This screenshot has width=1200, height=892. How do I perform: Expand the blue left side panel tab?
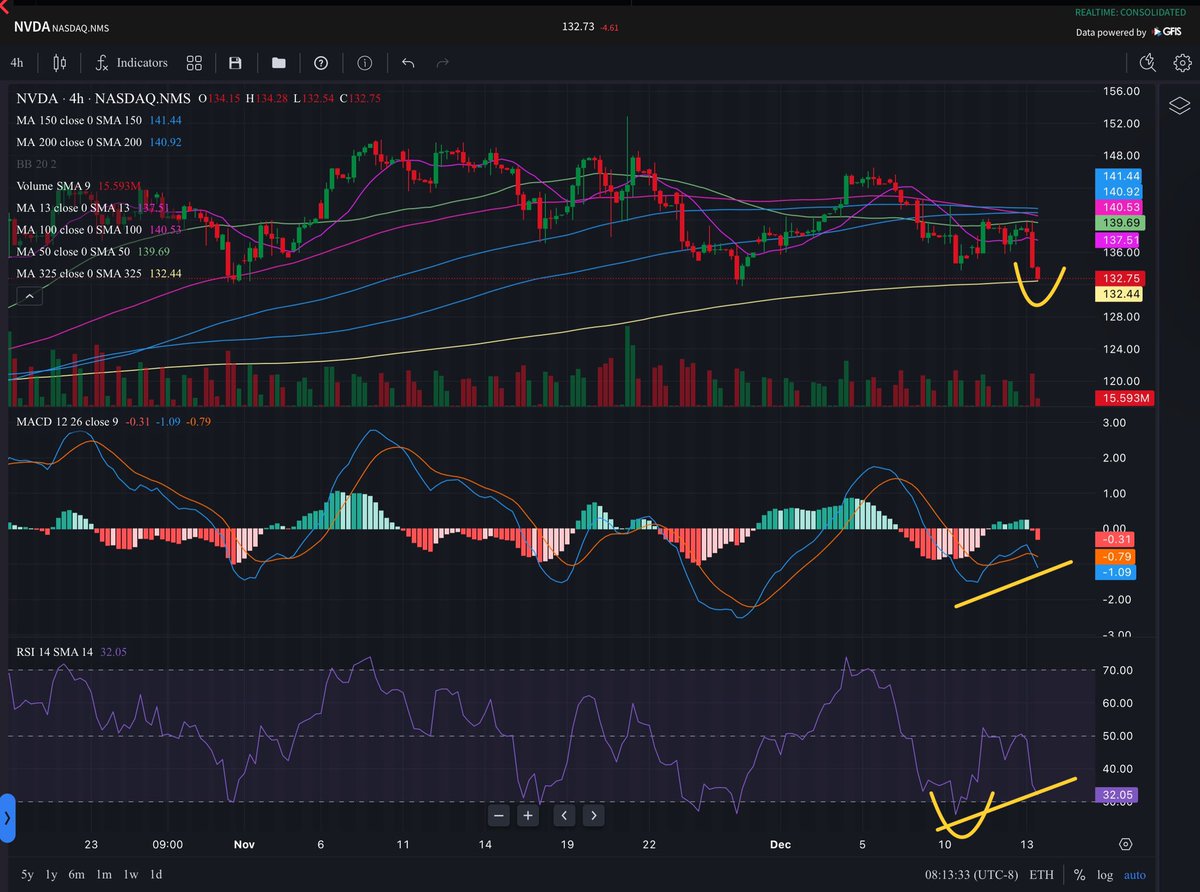(x=7, y=818)
